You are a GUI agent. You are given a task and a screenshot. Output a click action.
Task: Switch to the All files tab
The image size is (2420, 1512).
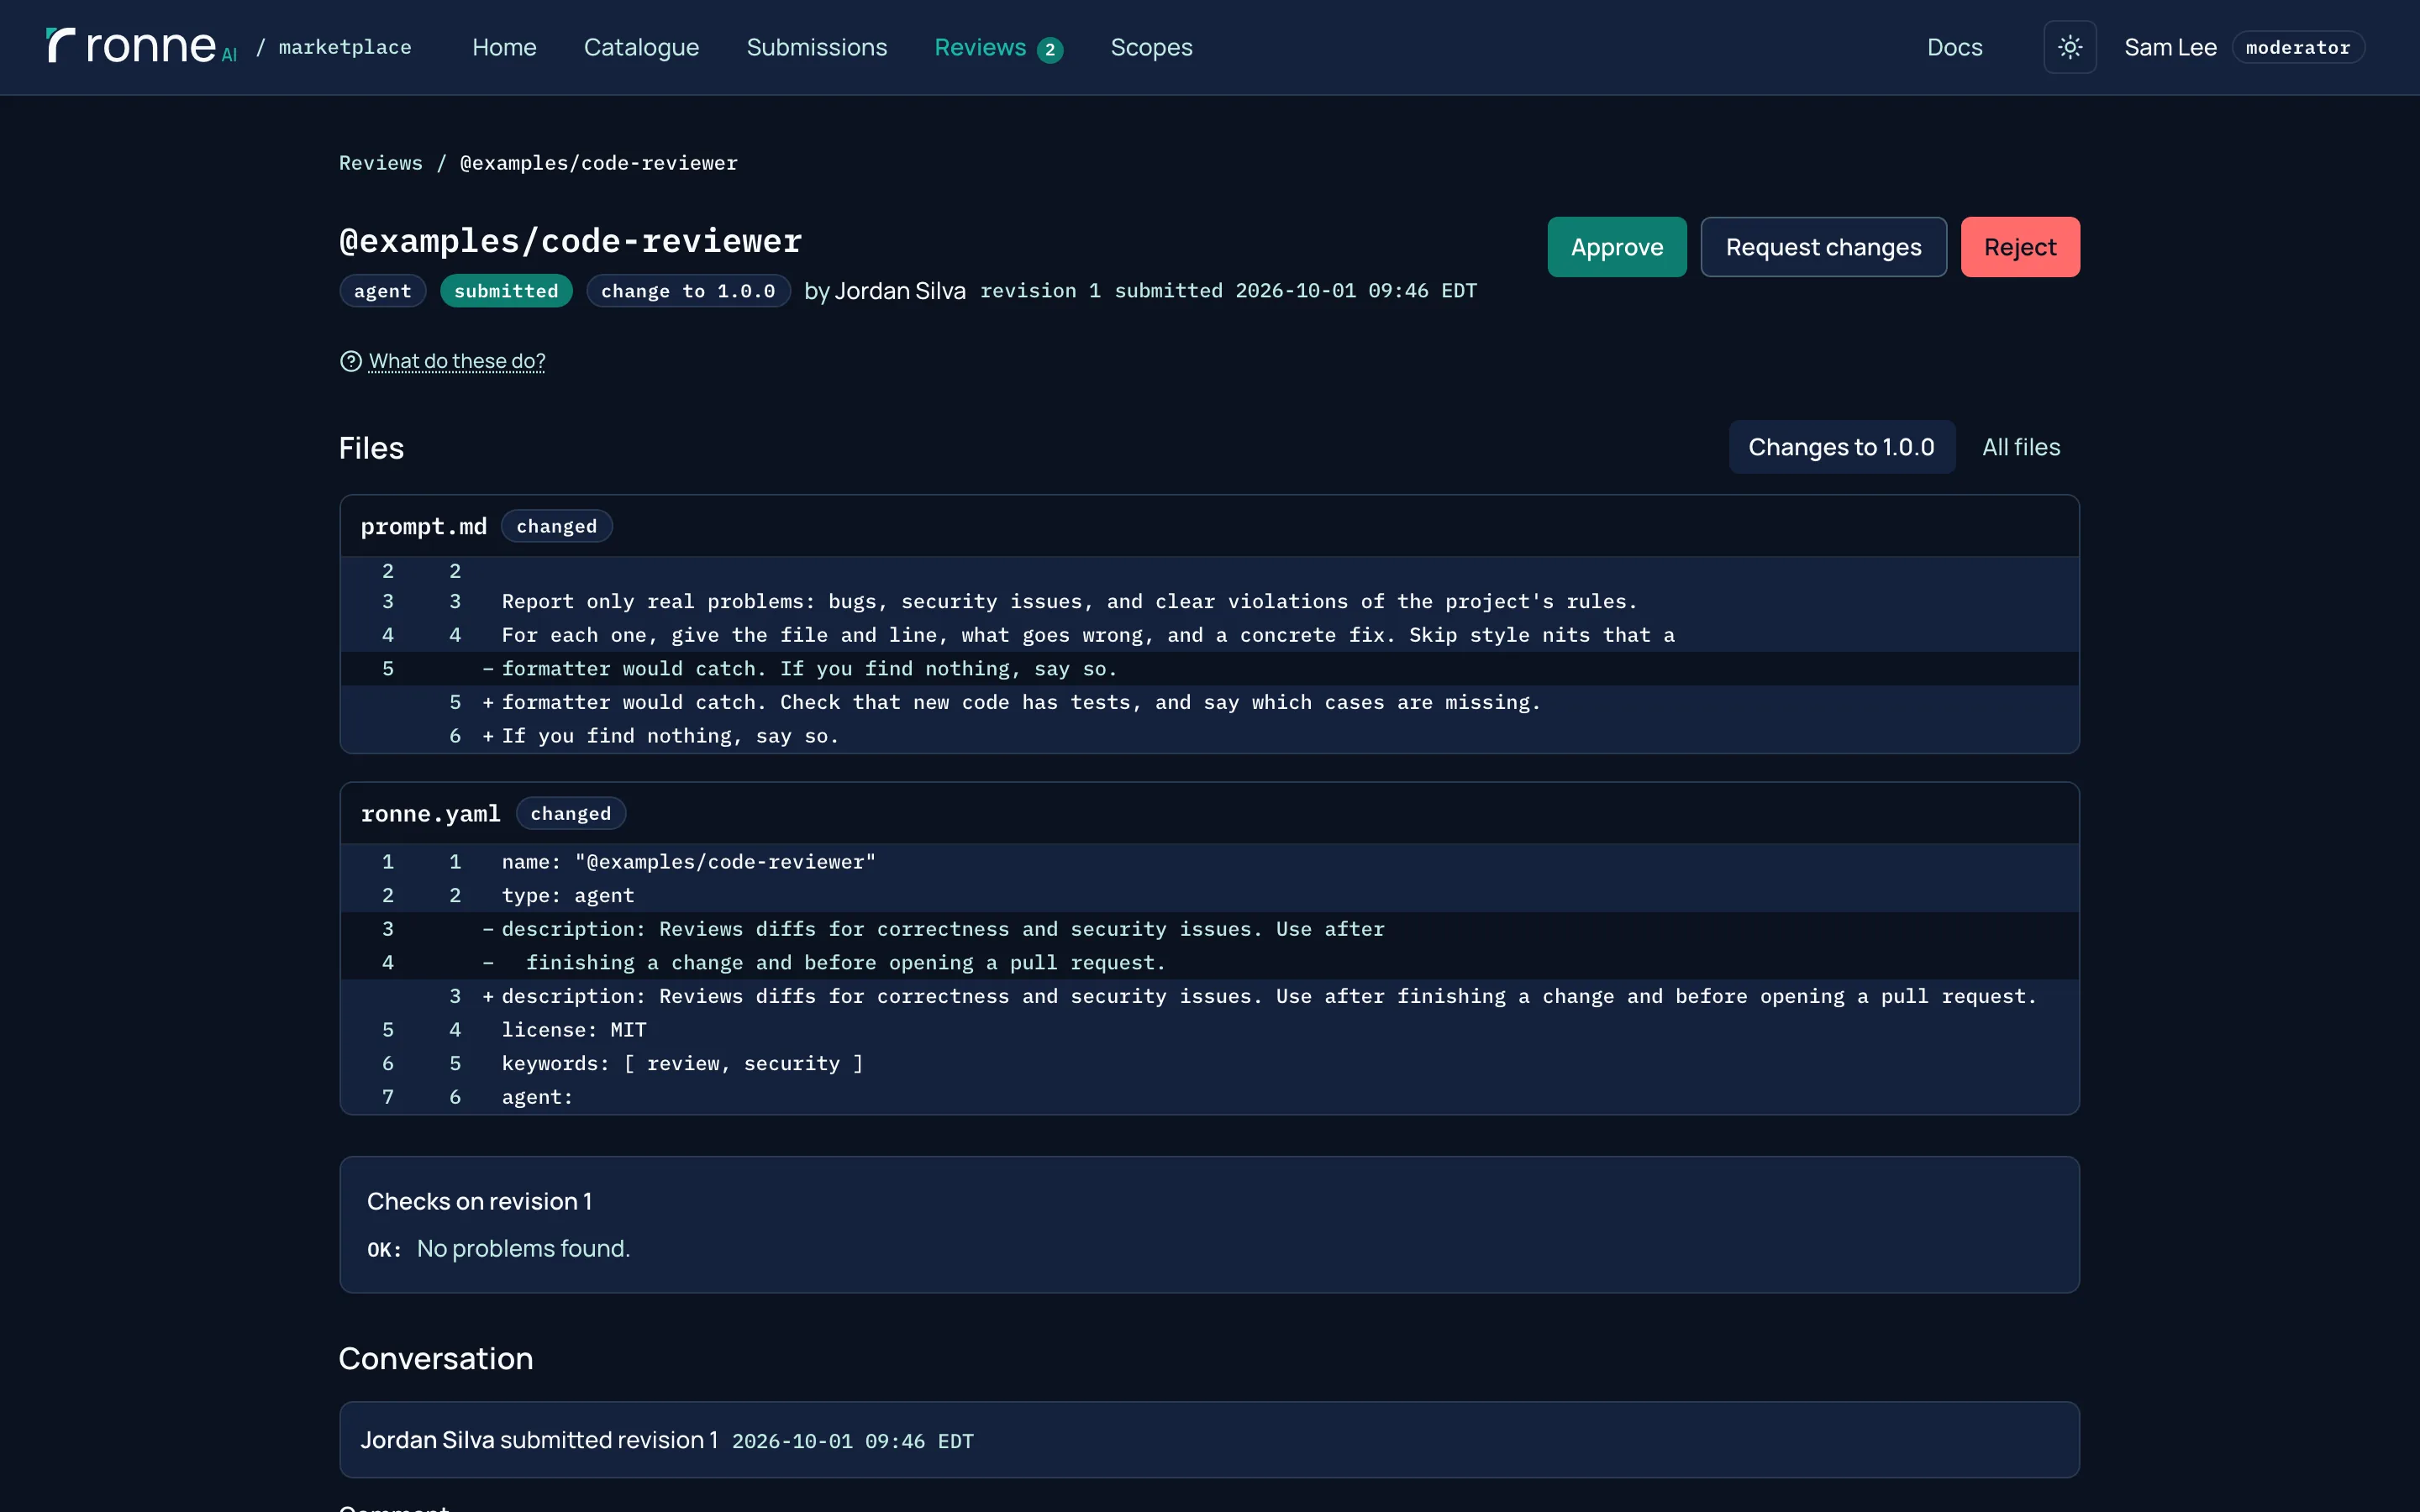tap(2021, 447)
